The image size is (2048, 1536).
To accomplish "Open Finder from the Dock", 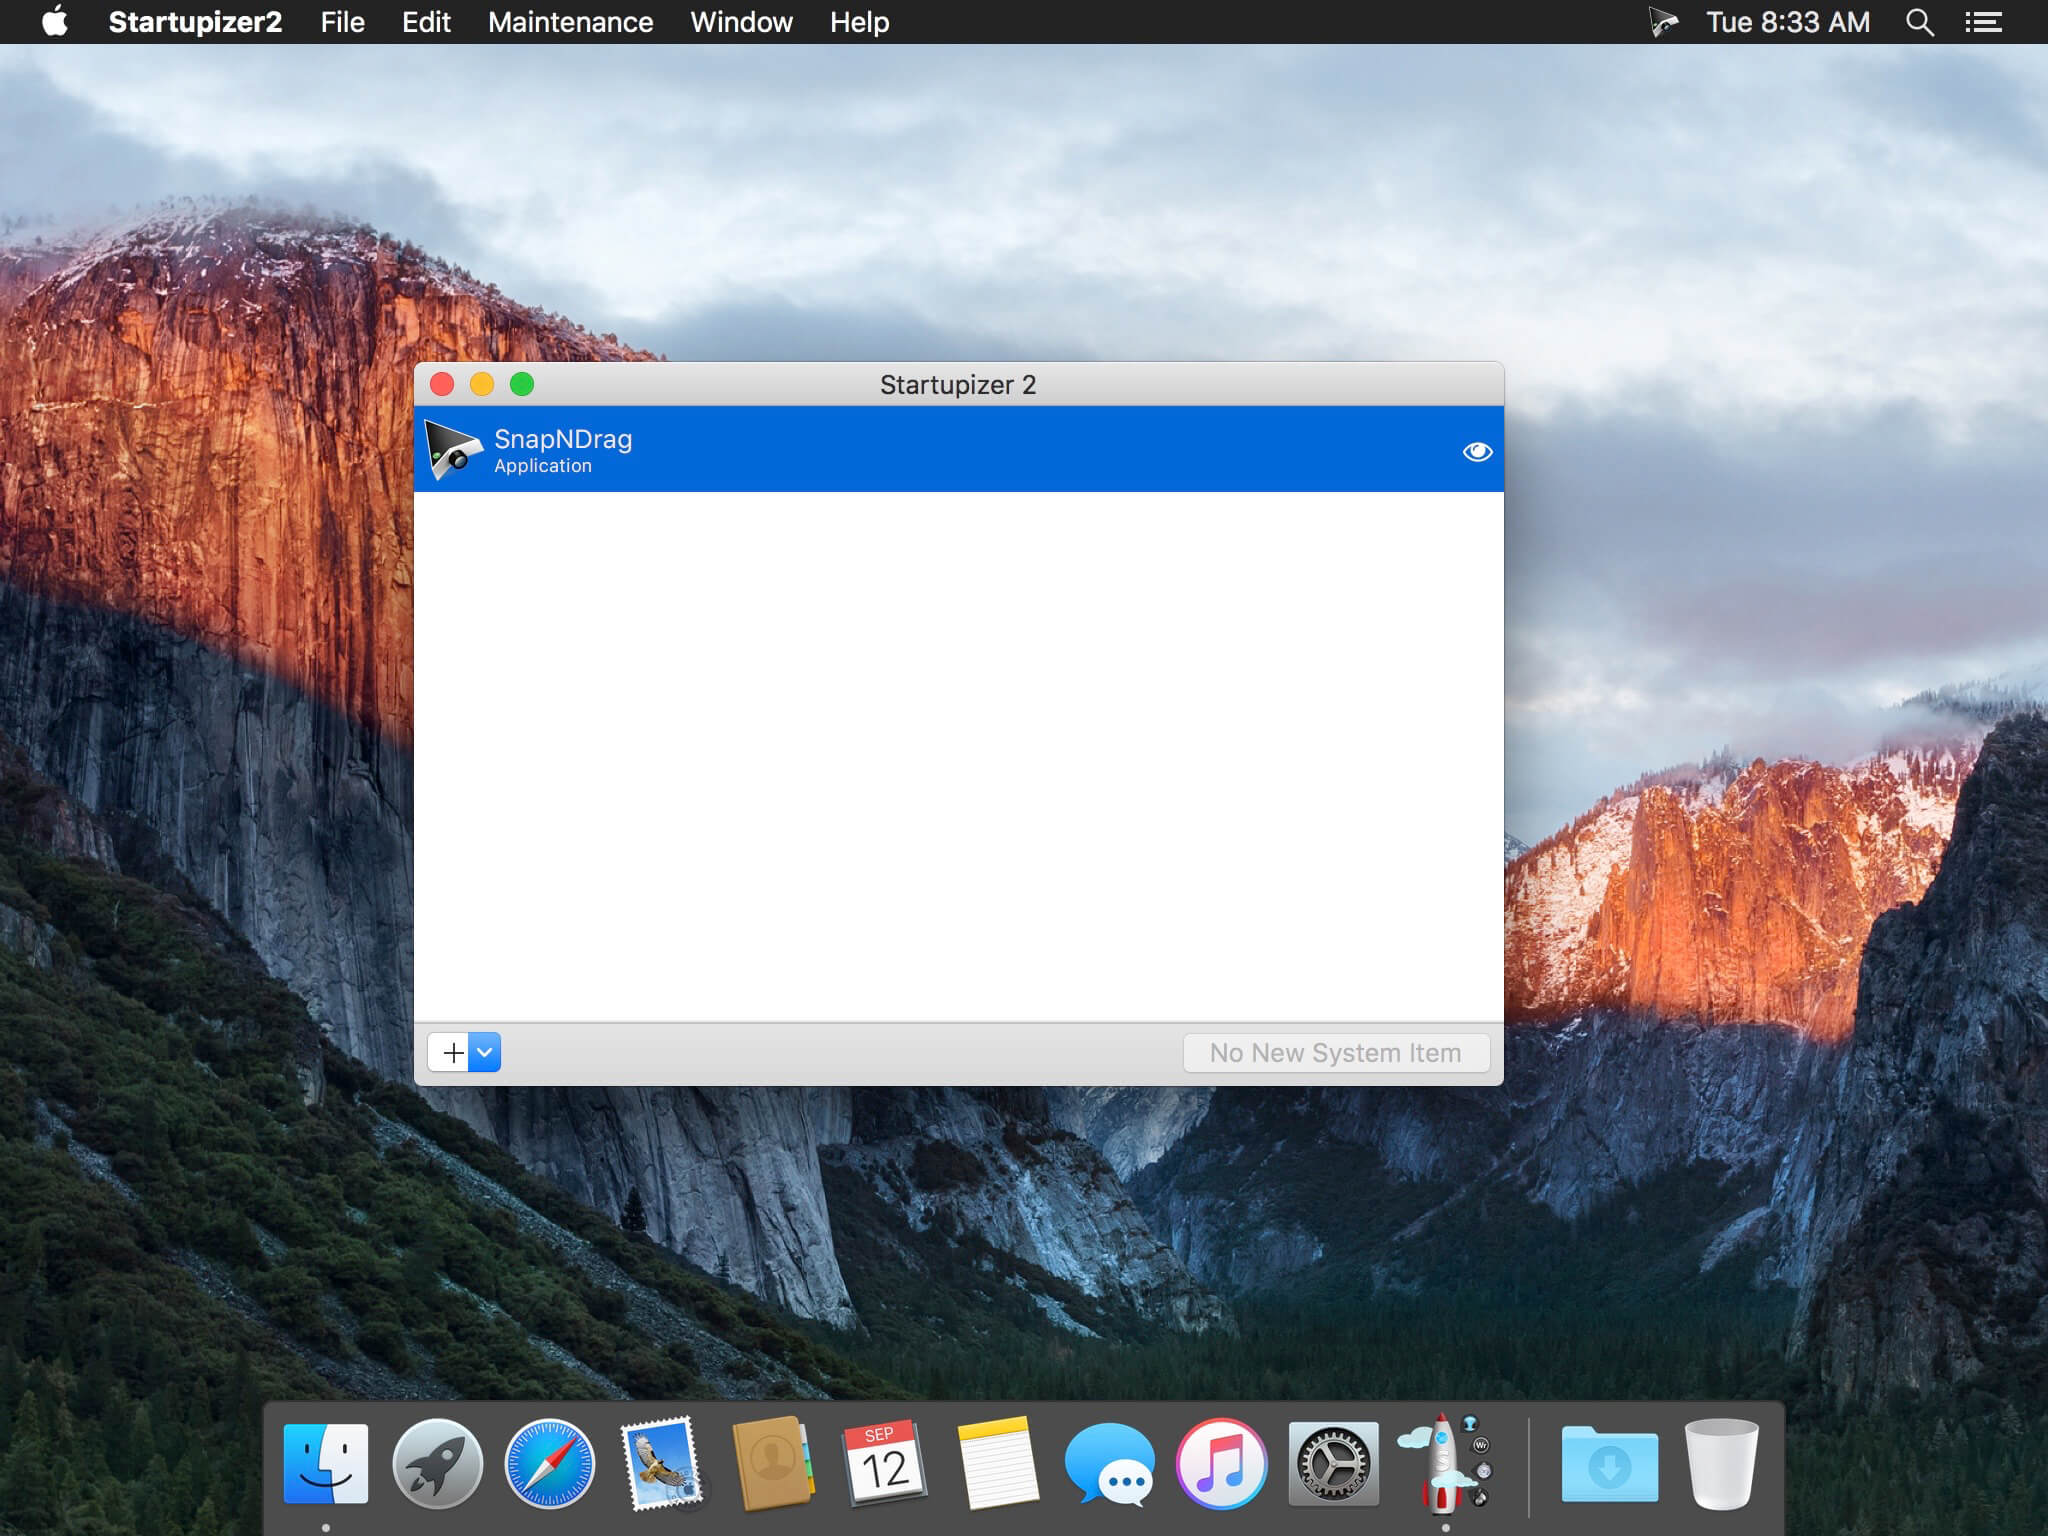I will (x=326, y=1464).
